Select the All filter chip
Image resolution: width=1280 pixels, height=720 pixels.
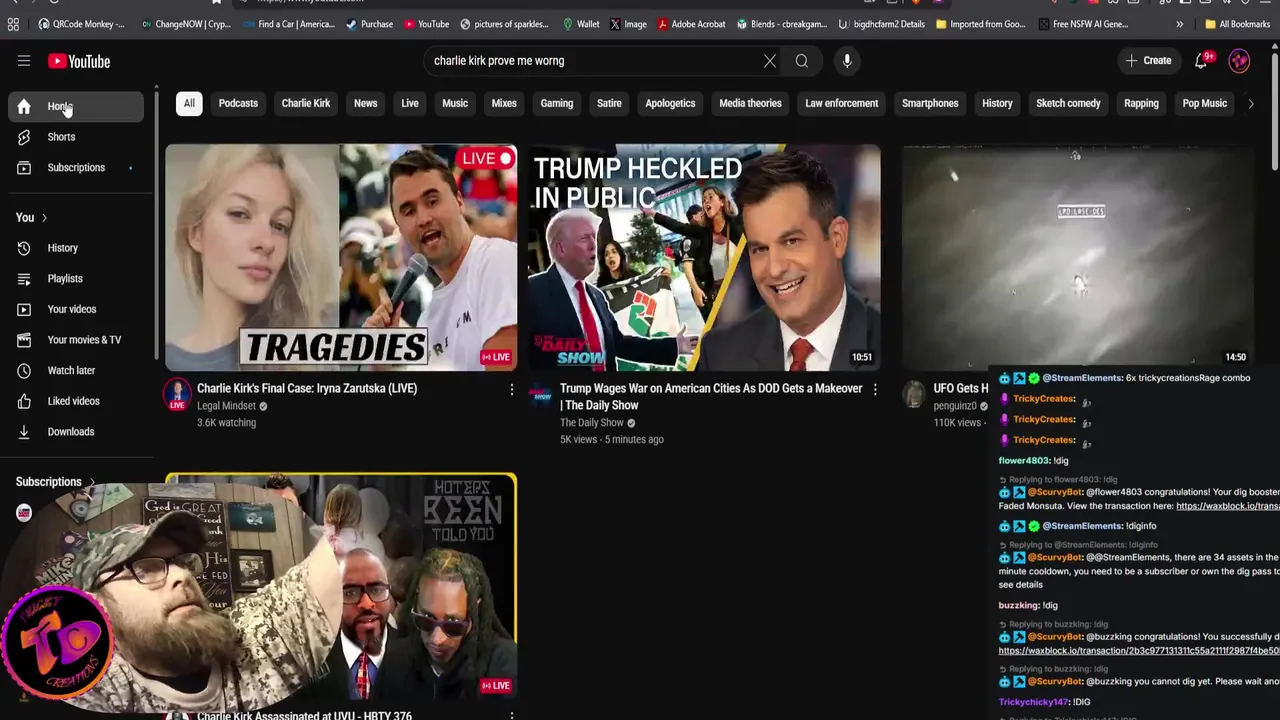[189, 103]
